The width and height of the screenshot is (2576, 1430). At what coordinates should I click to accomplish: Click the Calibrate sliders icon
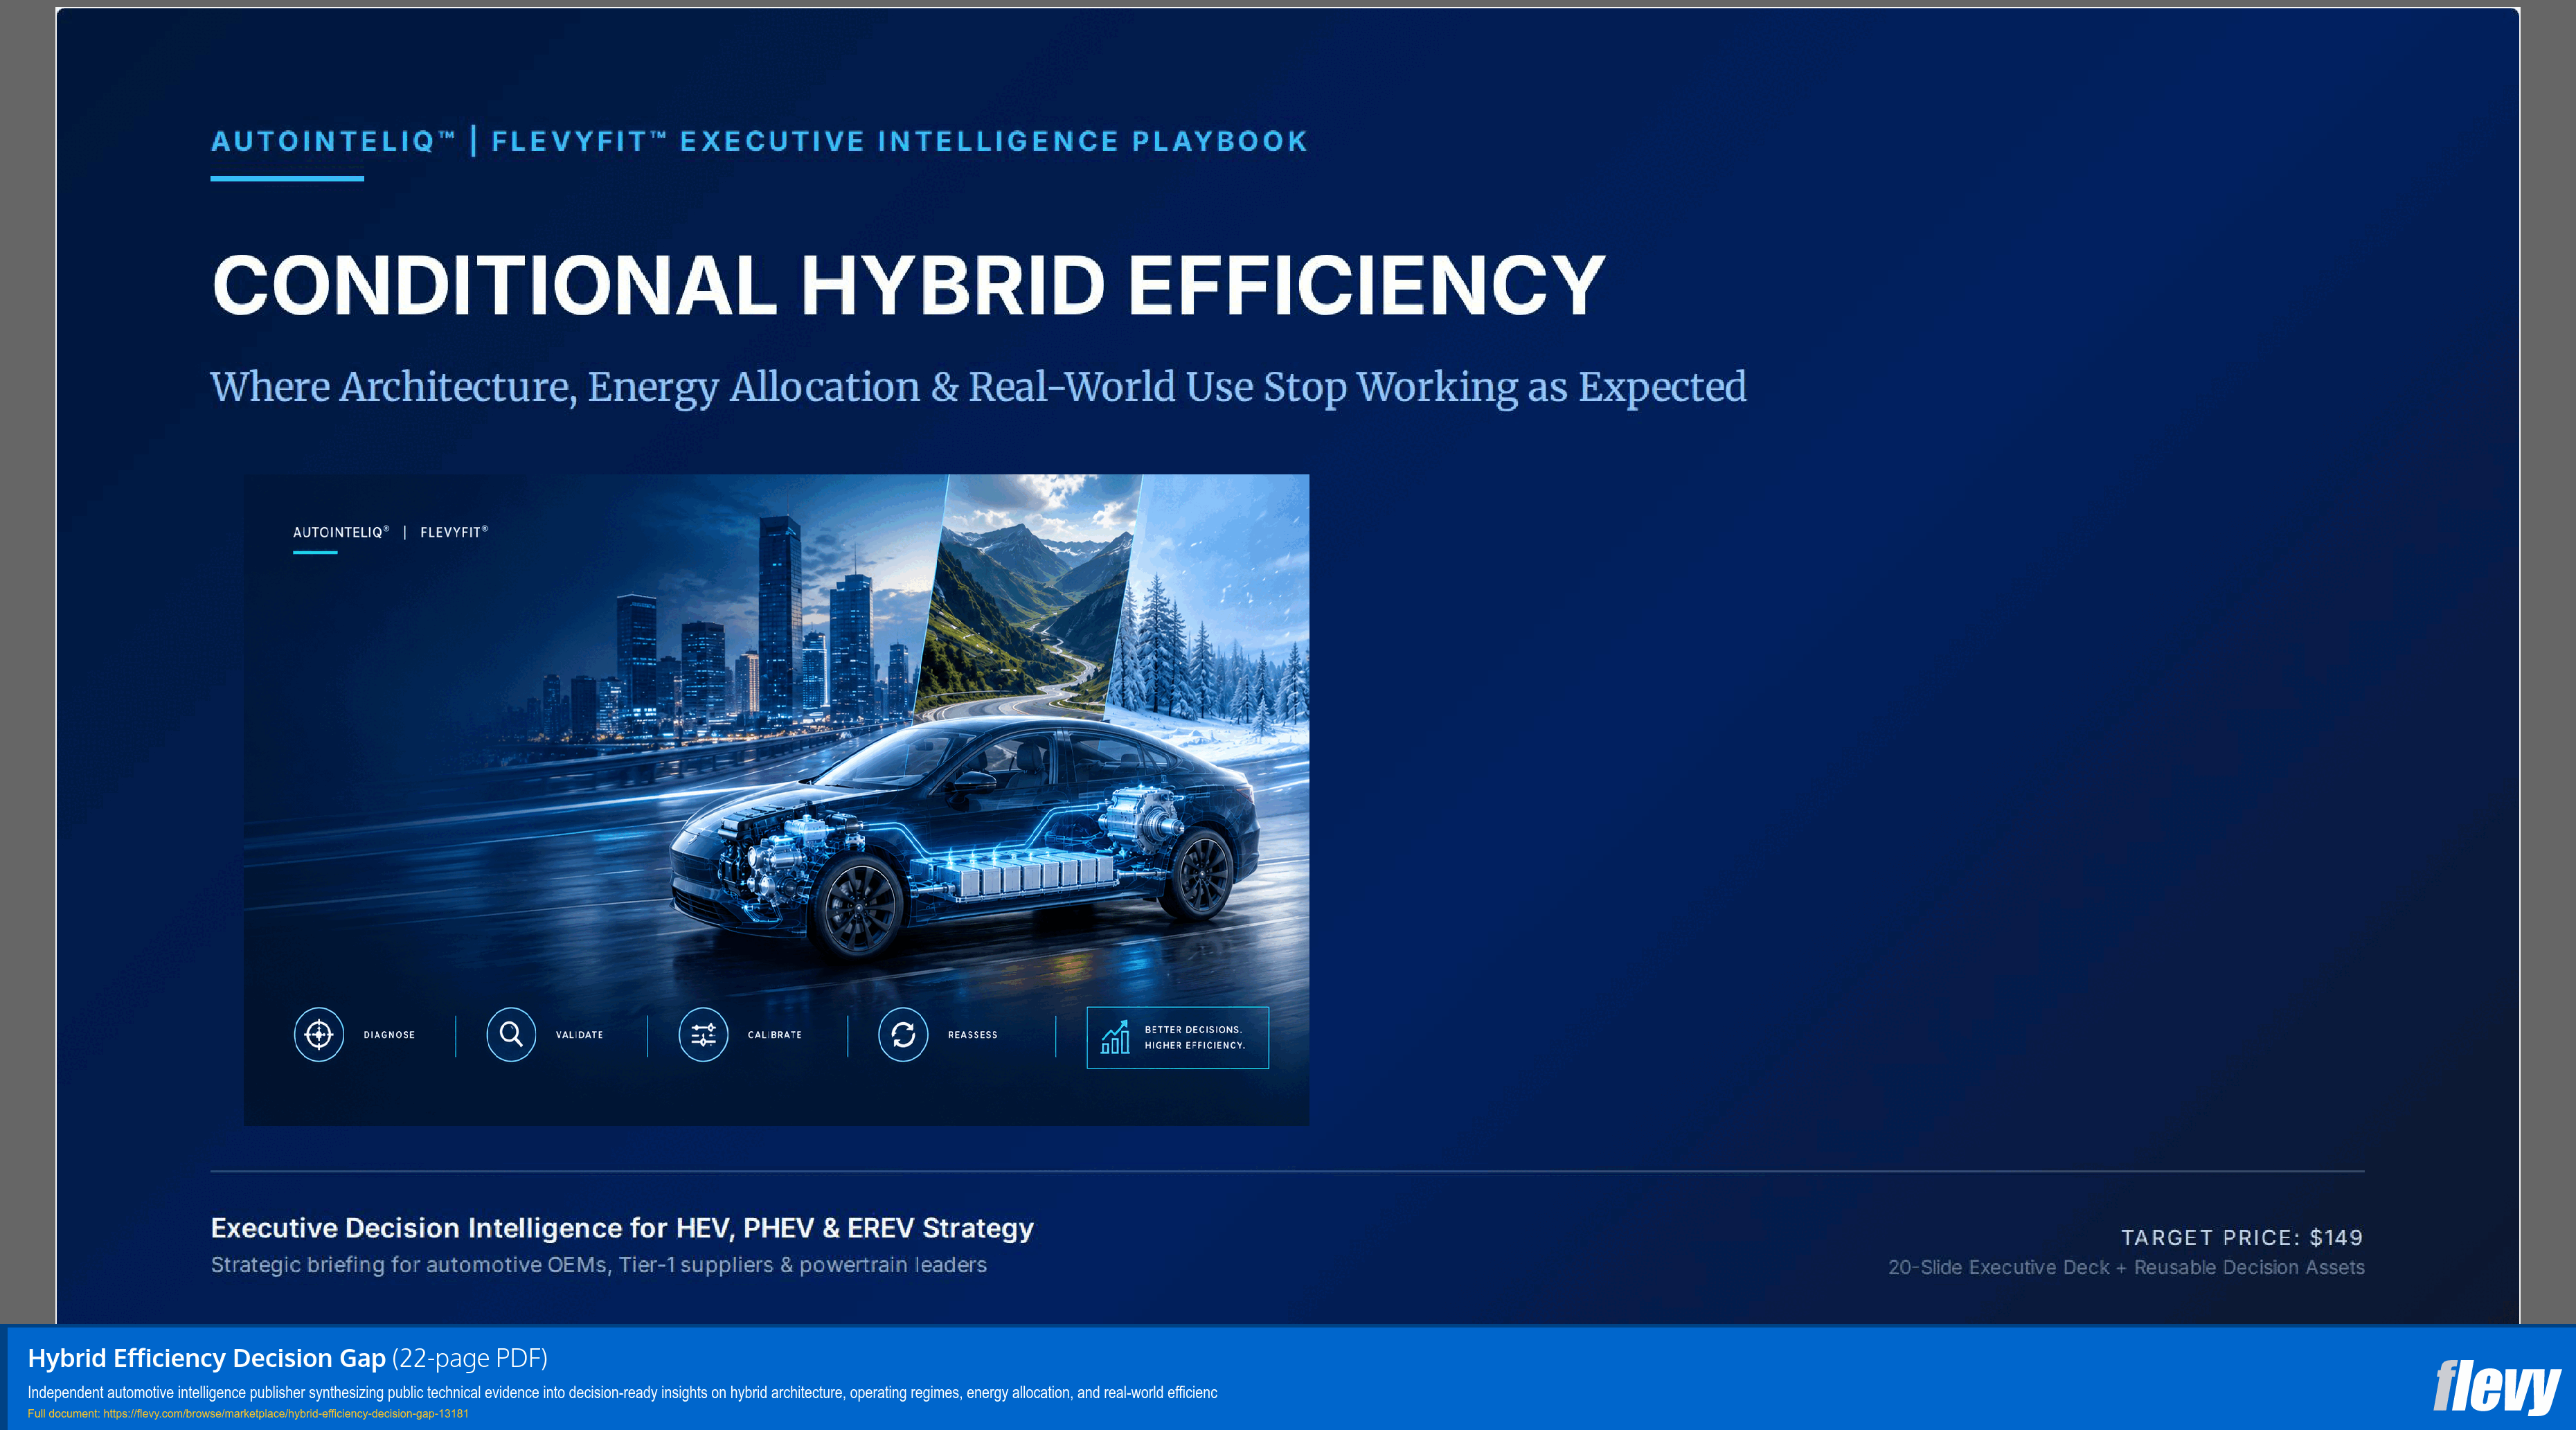tap(703, 1034)
